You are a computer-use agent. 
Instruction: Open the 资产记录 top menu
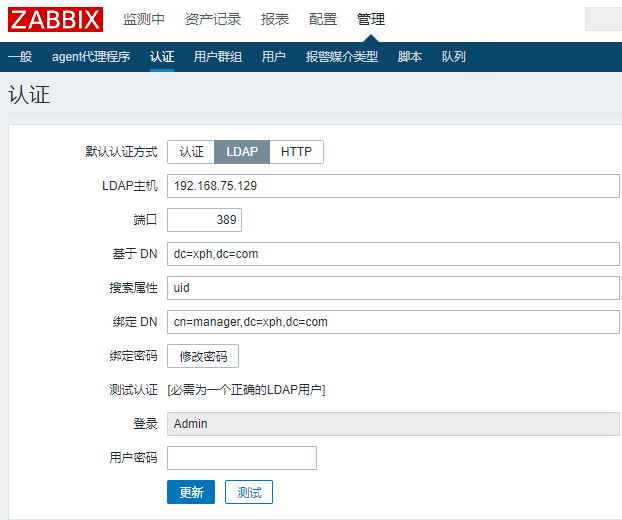pos(213,19)
